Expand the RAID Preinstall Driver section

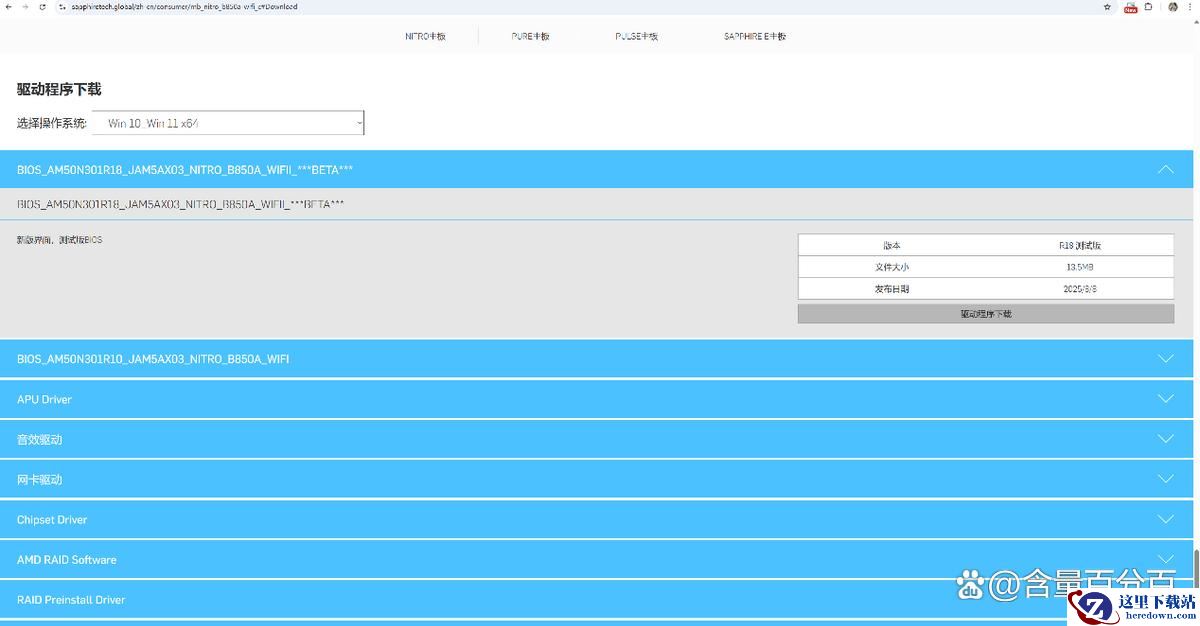pyautogui.click(x=597, y=599)
